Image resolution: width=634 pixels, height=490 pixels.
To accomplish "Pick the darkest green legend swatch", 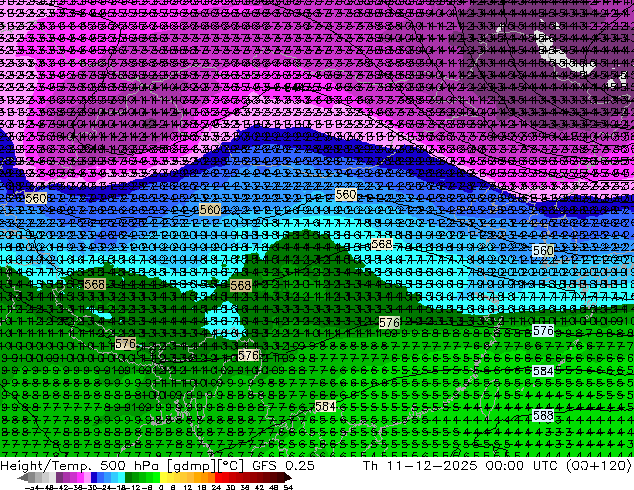I will pyautogui.click(x=129, y=477).
